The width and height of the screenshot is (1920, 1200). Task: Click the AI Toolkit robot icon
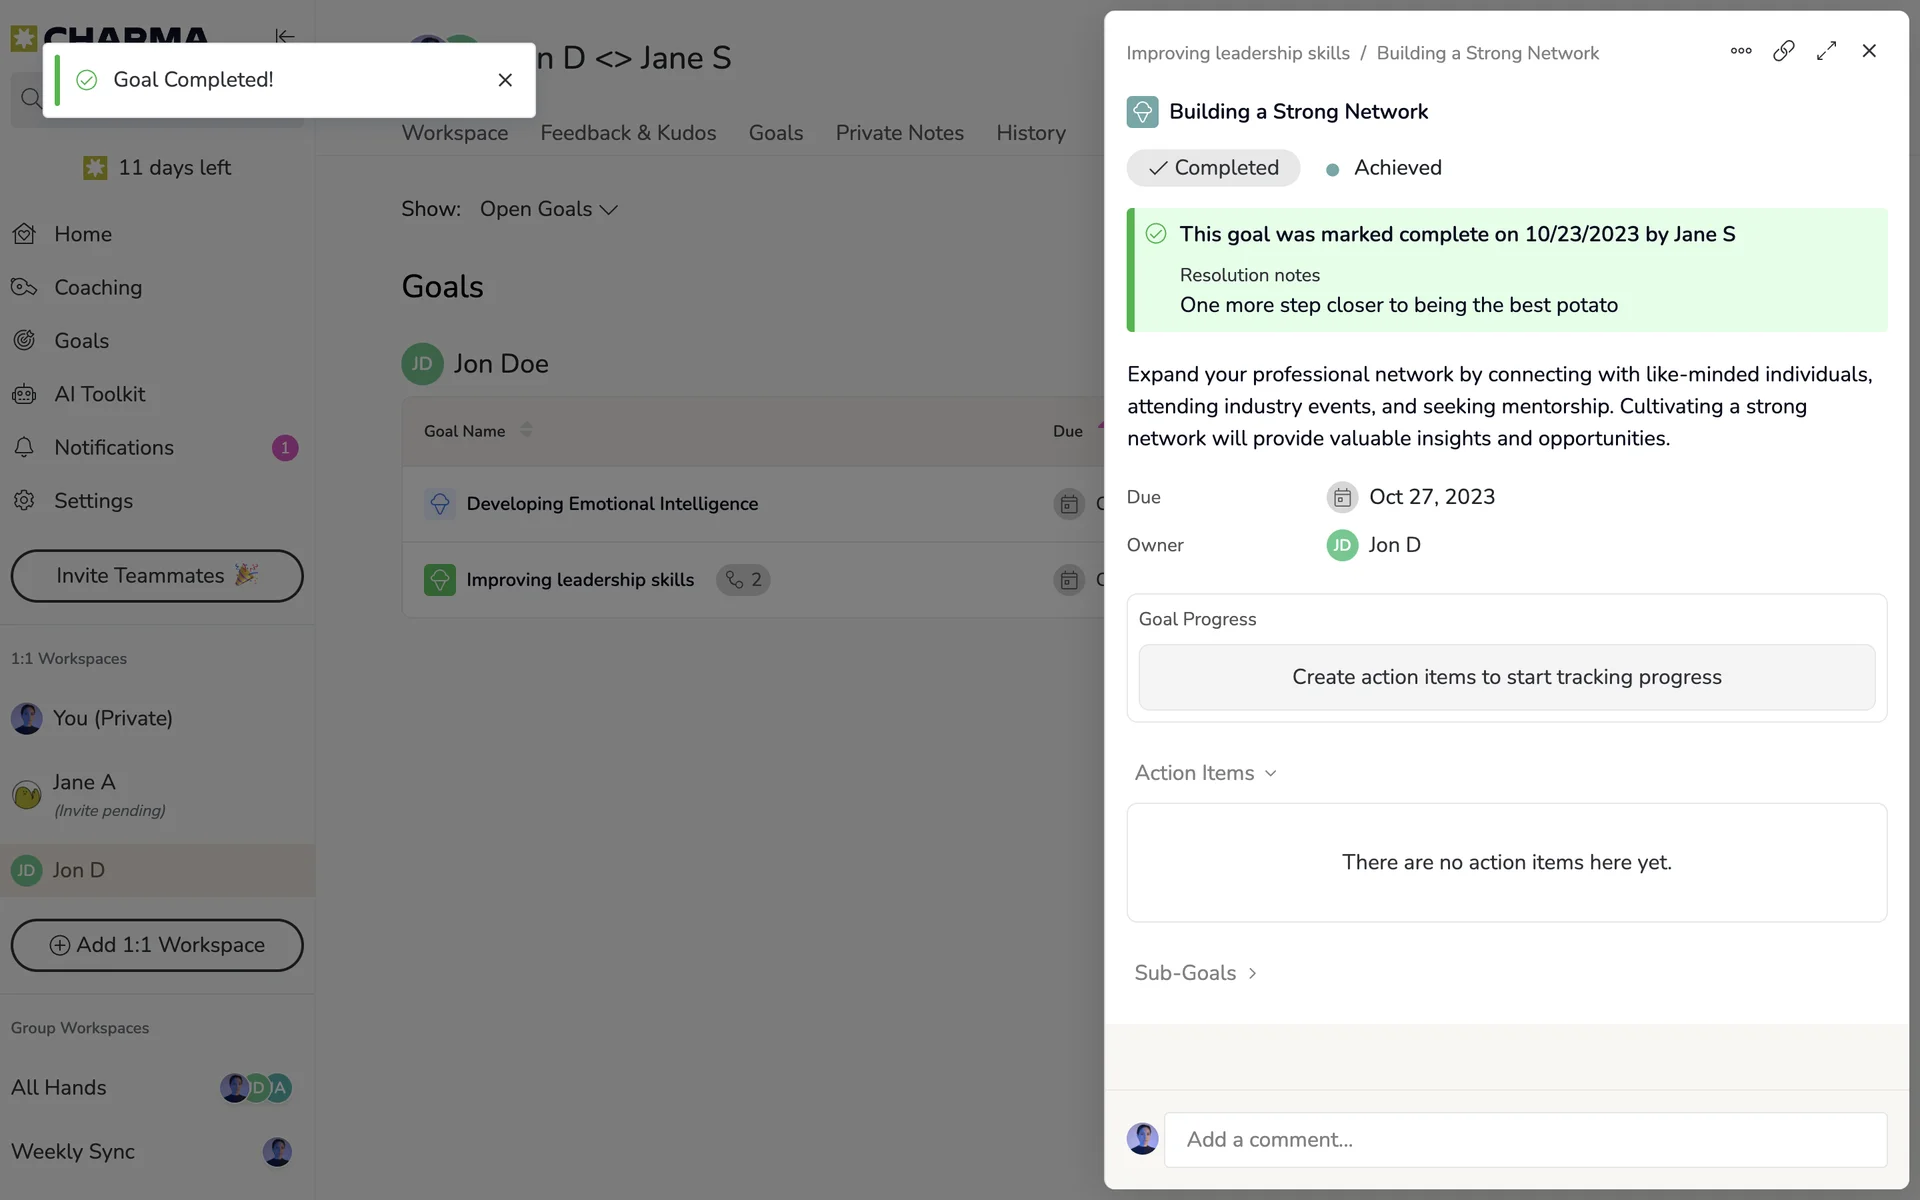pyautogui.click(x=24, y=394)
